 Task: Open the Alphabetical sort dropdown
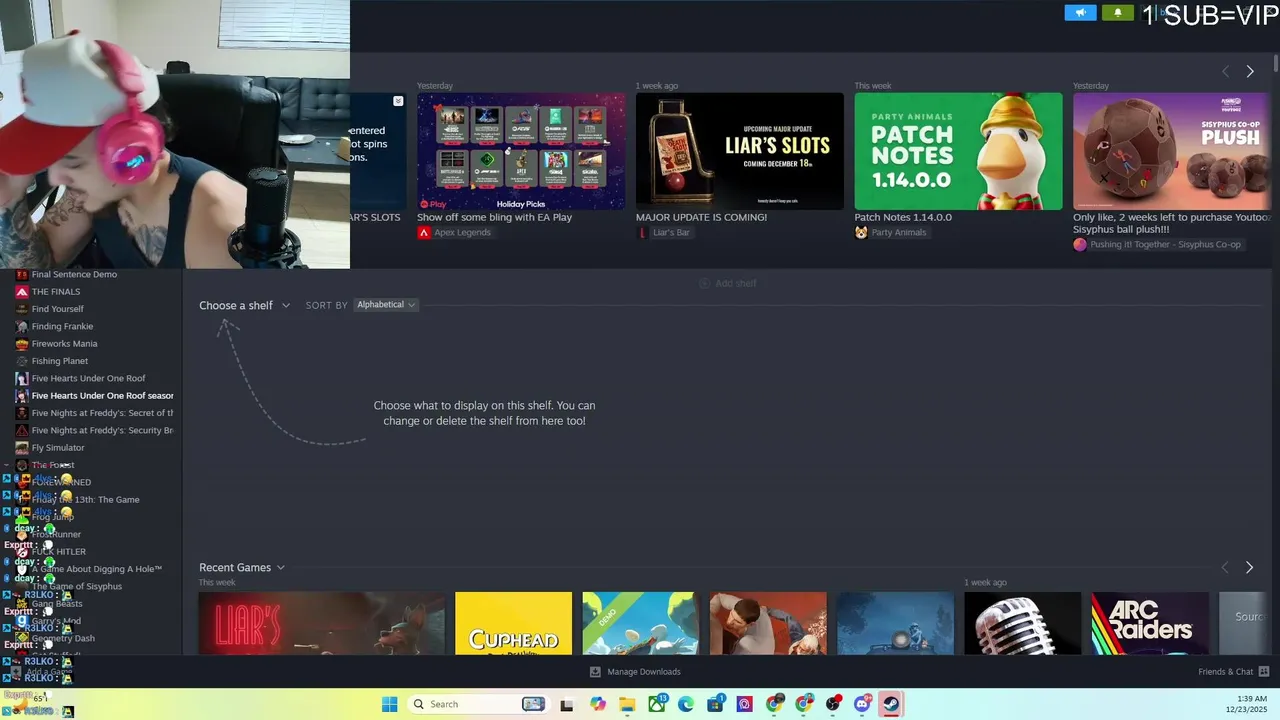[386, 305]
